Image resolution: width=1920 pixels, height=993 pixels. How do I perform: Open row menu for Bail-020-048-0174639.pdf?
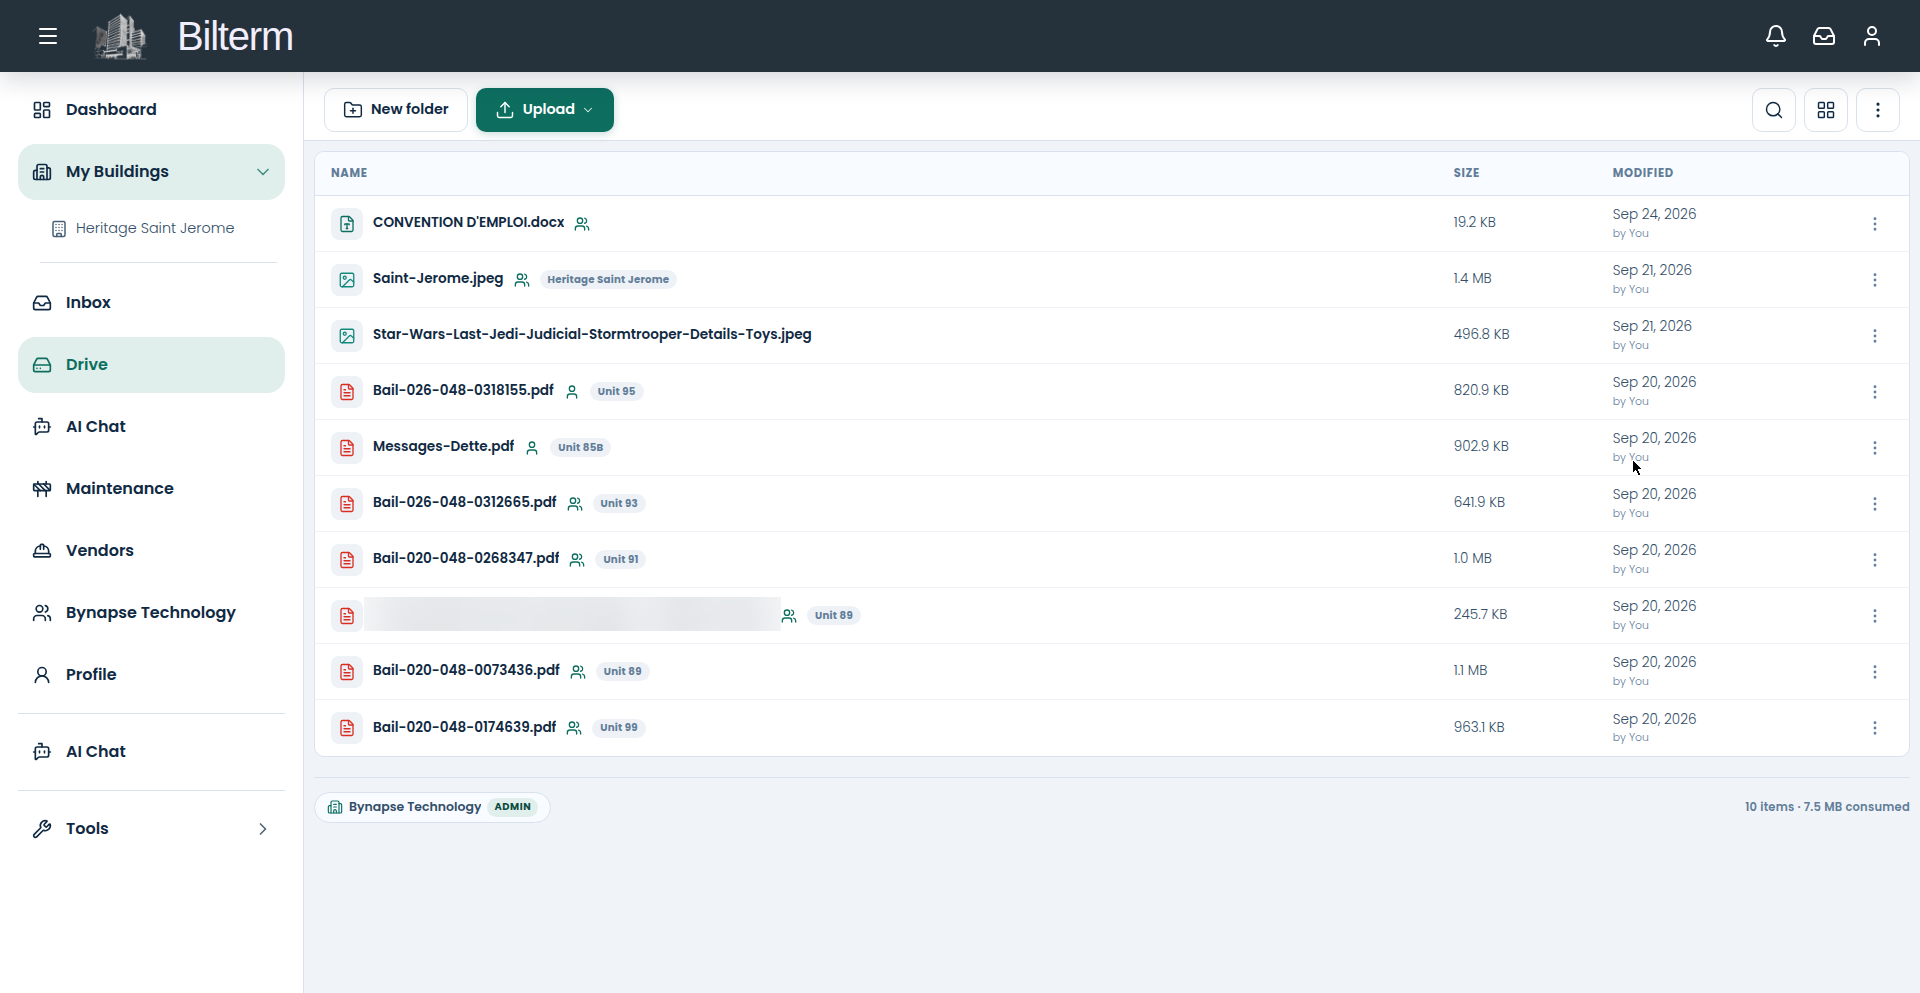point(1875,728)
